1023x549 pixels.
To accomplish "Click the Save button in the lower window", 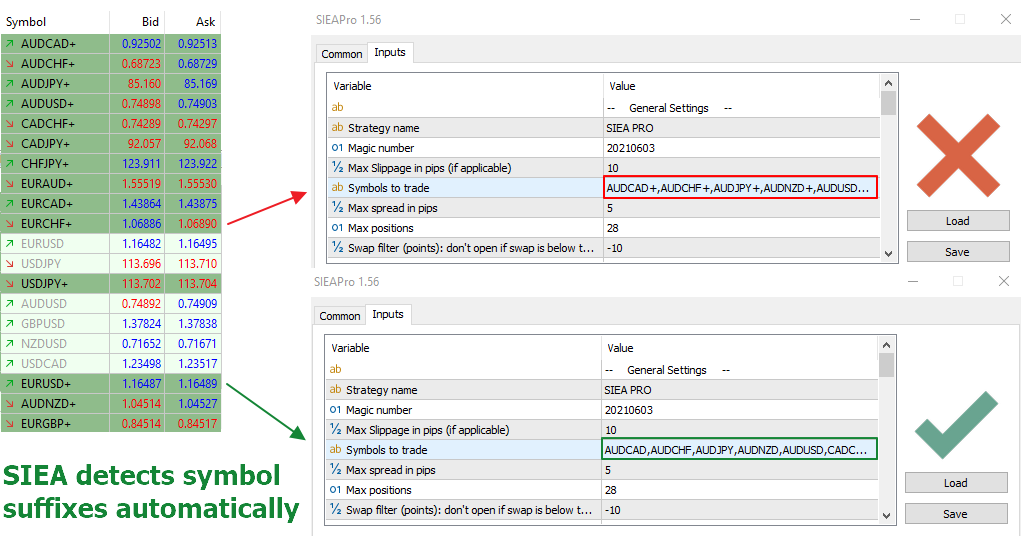I will pyautogui.click(x=956, y=514).
